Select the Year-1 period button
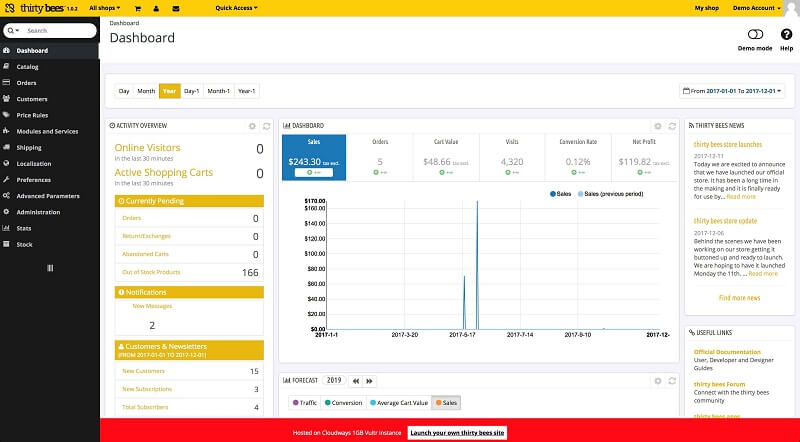 pyautogui.click(x=246, y=91)
